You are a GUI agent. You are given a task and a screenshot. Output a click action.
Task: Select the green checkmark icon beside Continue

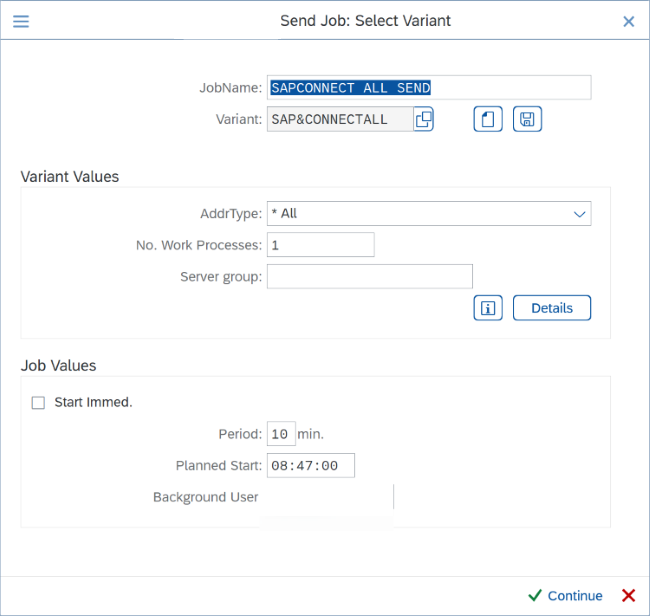[x=535, y=596]
